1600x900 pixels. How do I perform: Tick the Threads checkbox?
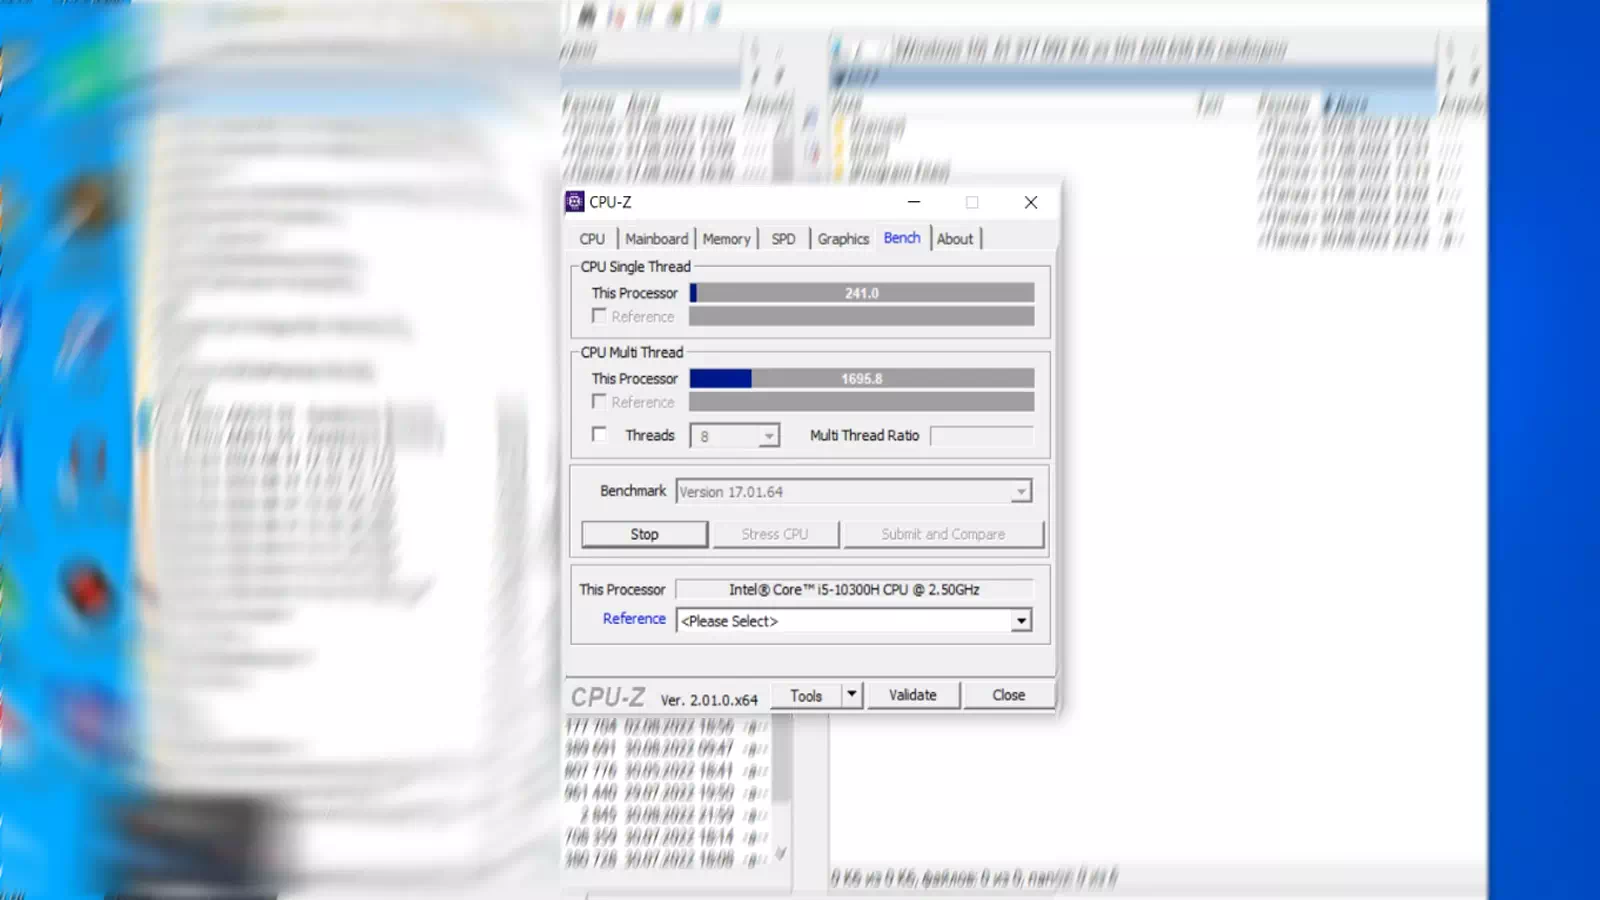coord(599,435)
